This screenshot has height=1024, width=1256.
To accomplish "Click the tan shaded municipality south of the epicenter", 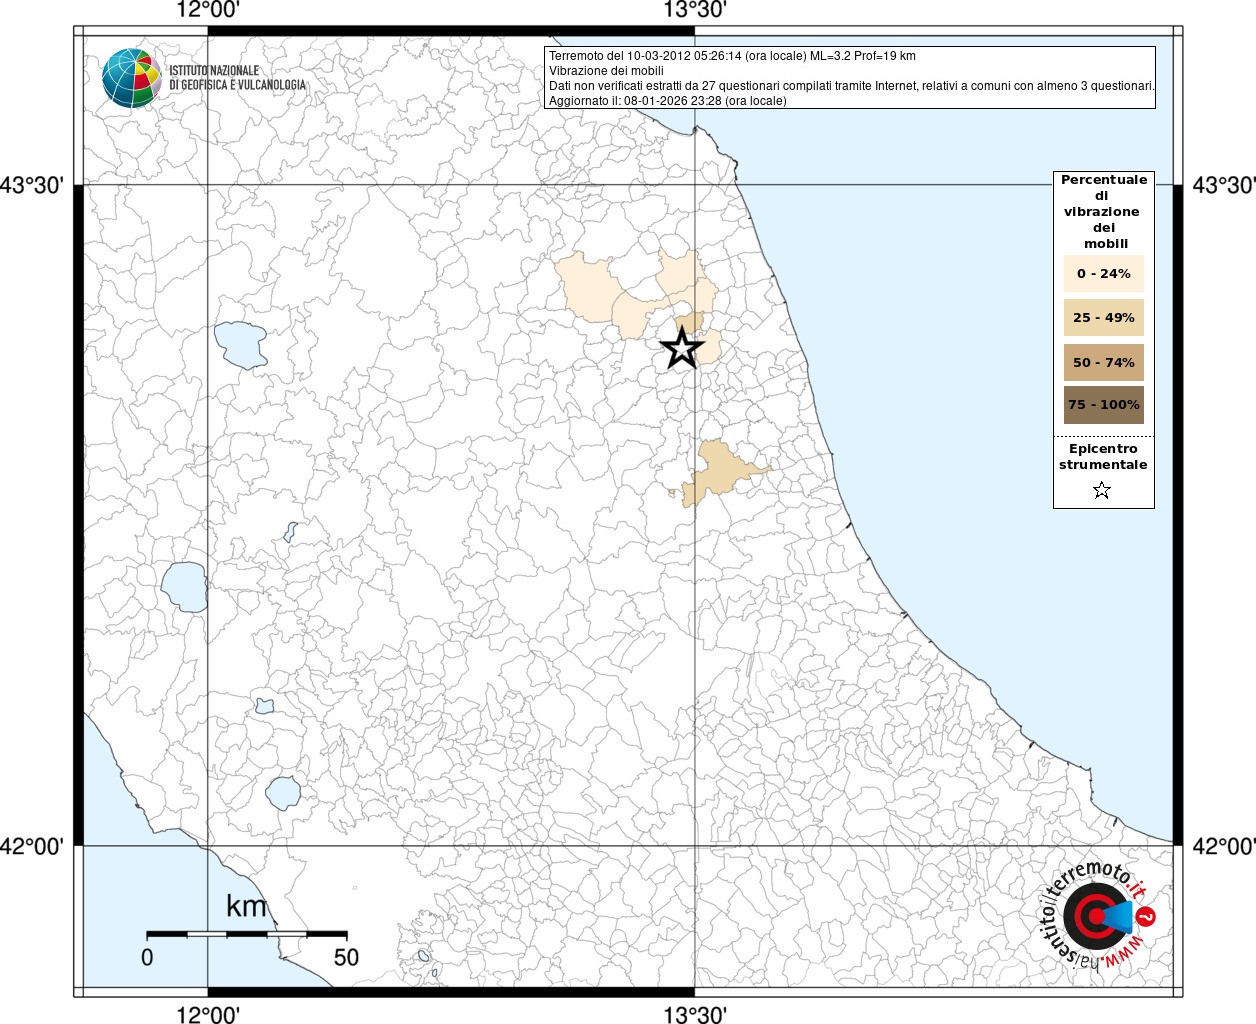I will tap(722, 470).
